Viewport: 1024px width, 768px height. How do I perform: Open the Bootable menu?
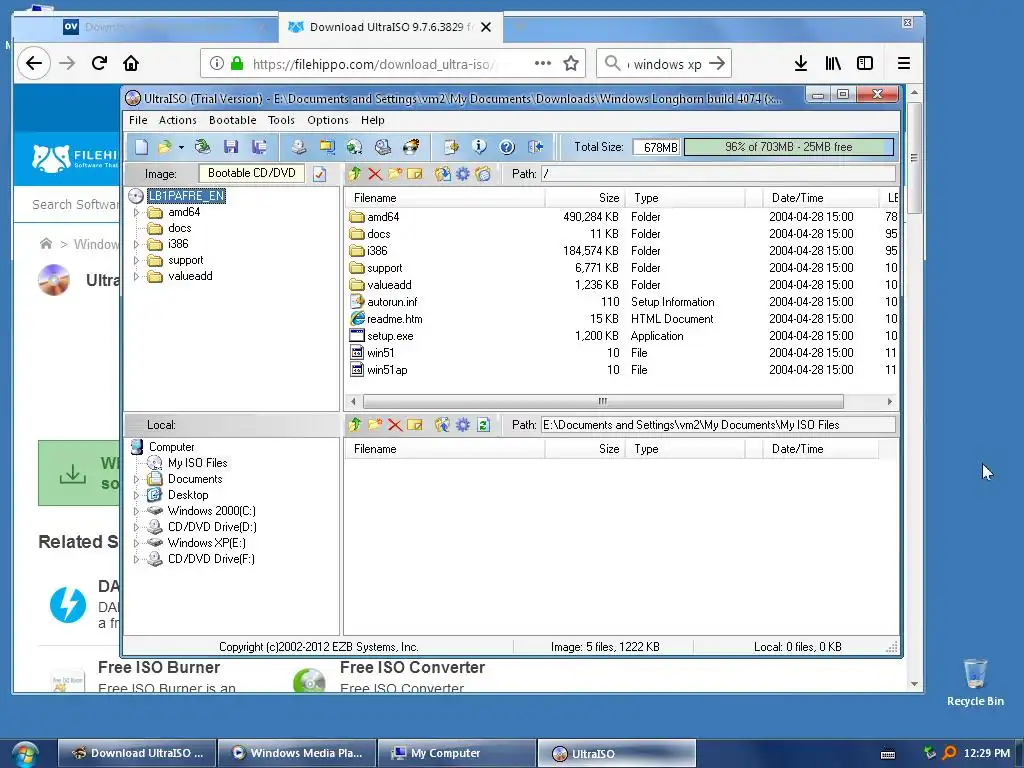click(232, 120)
